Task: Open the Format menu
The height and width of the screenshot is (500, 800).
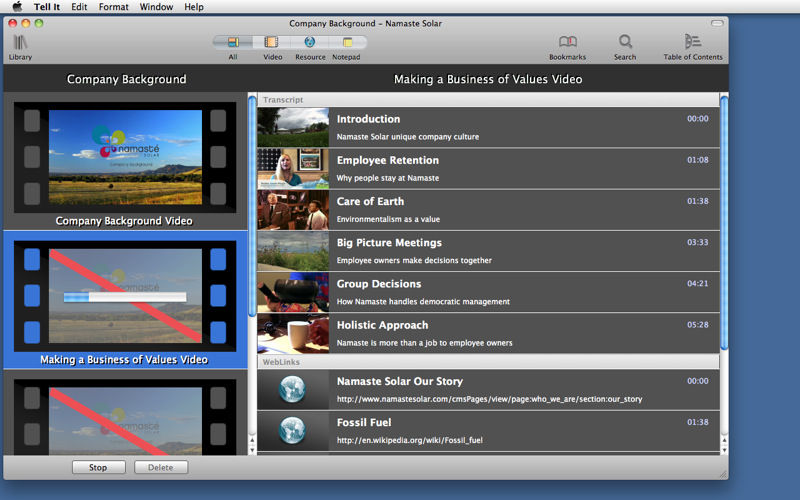Action: click(x=113, y=7)
